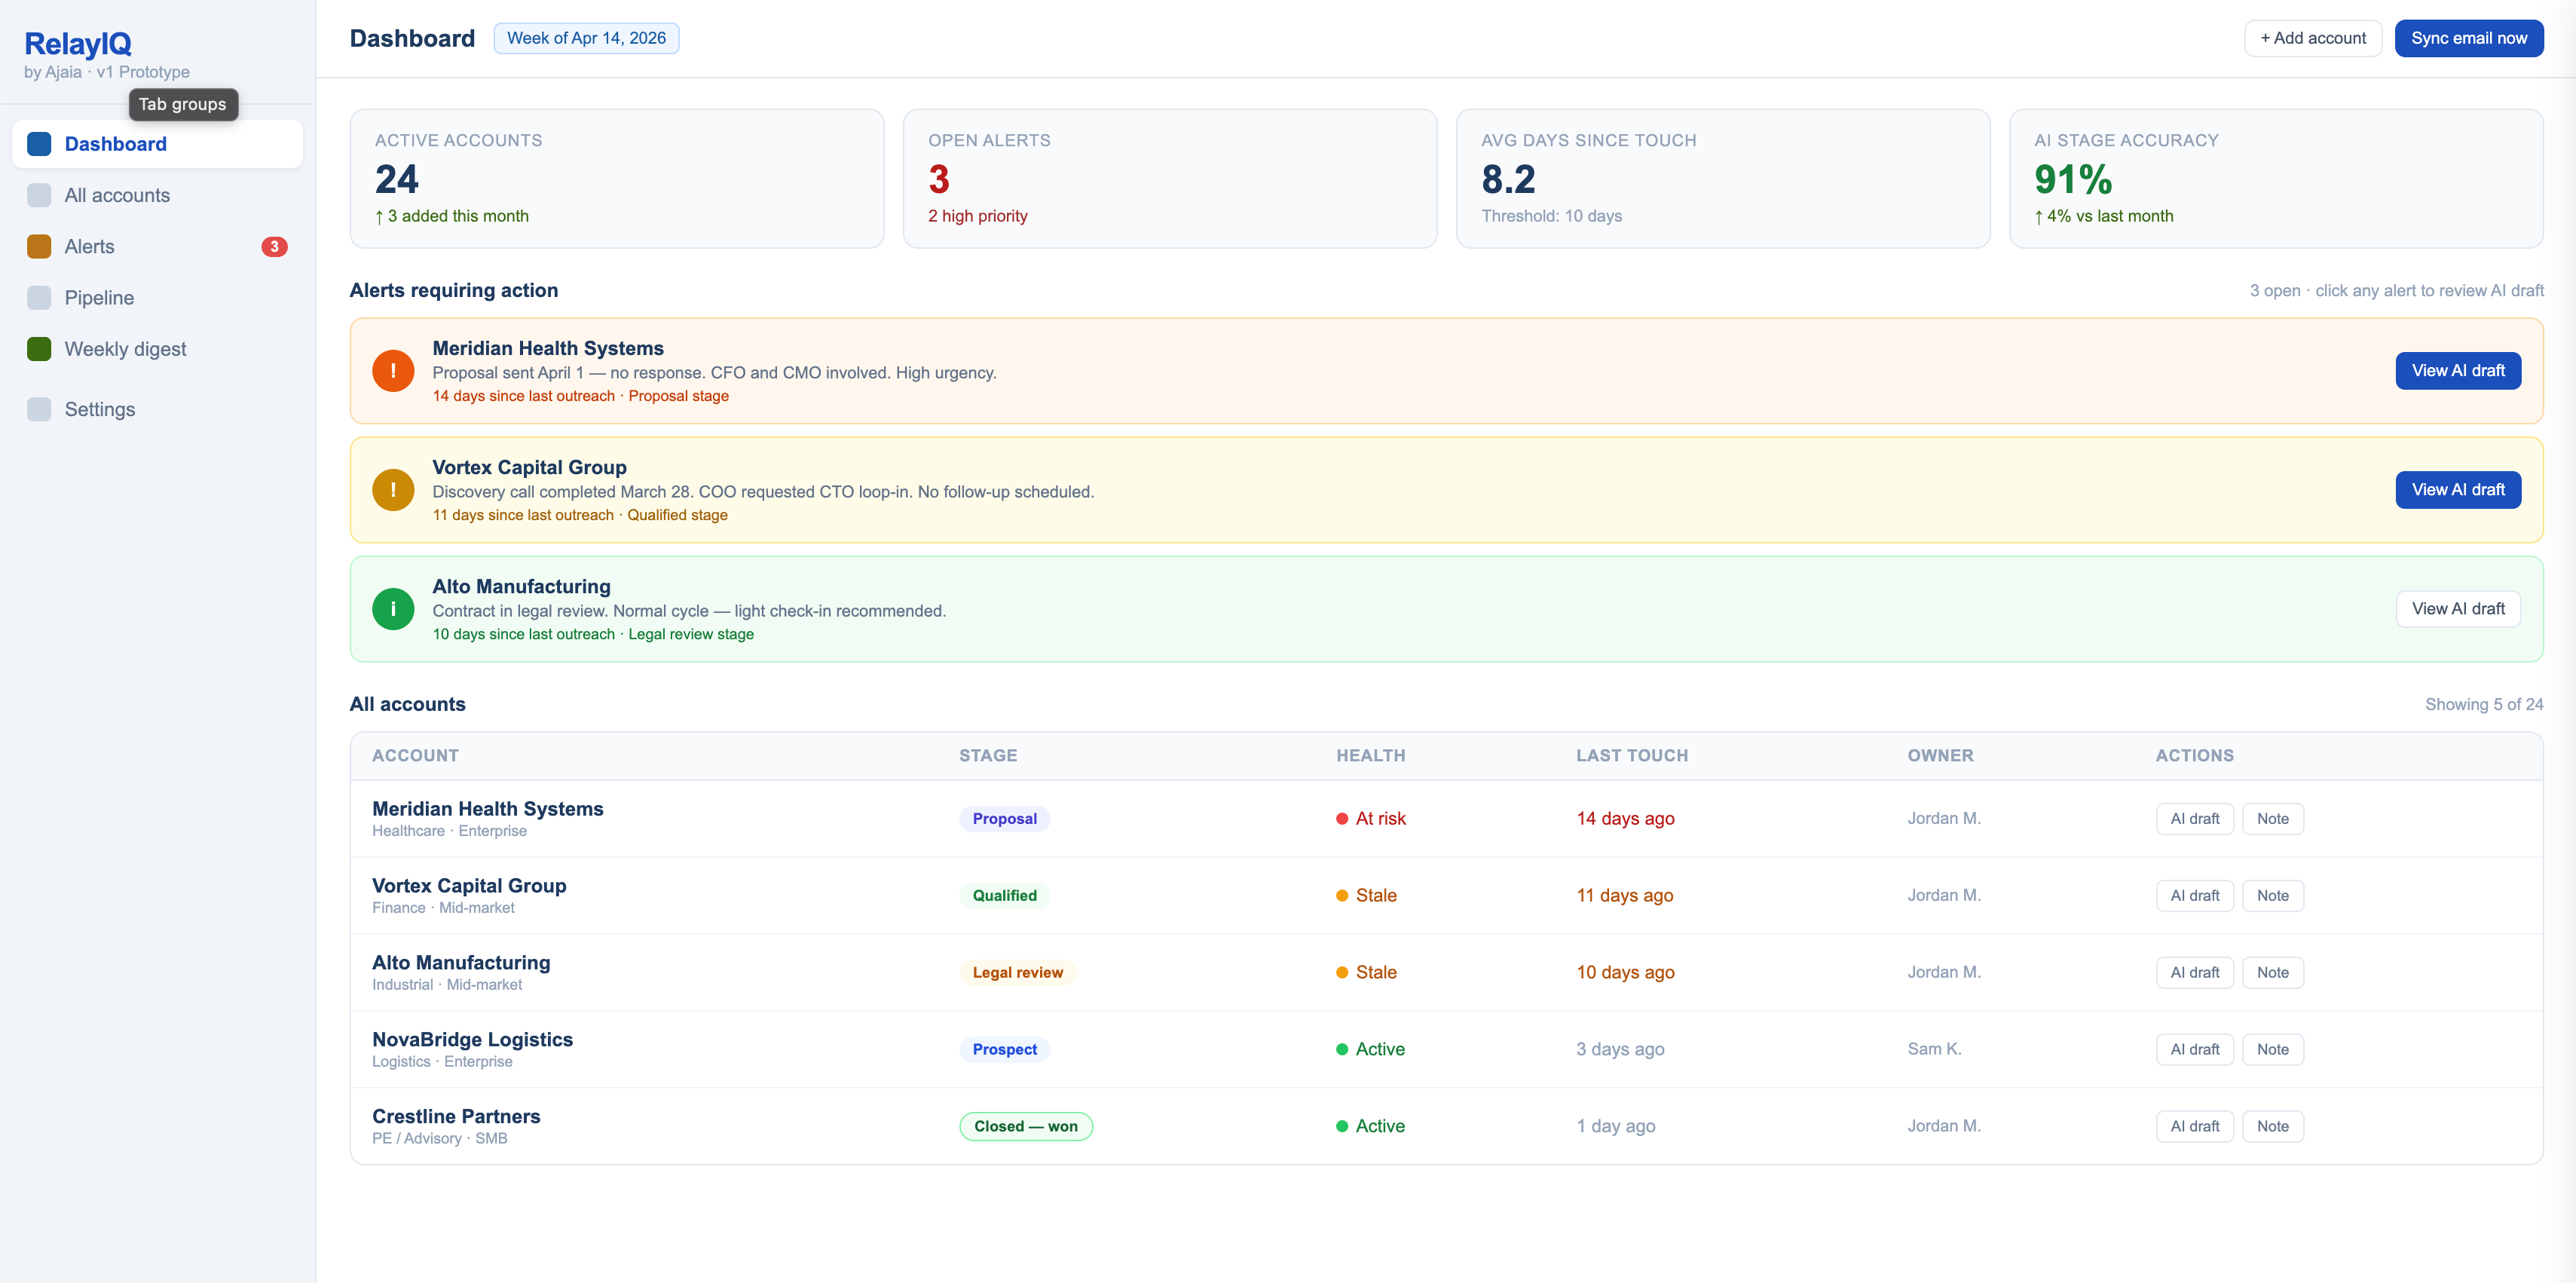Click the Pipeline sidebar icon
This screenshot has height=1283, width=2576.
coord(39,298)
